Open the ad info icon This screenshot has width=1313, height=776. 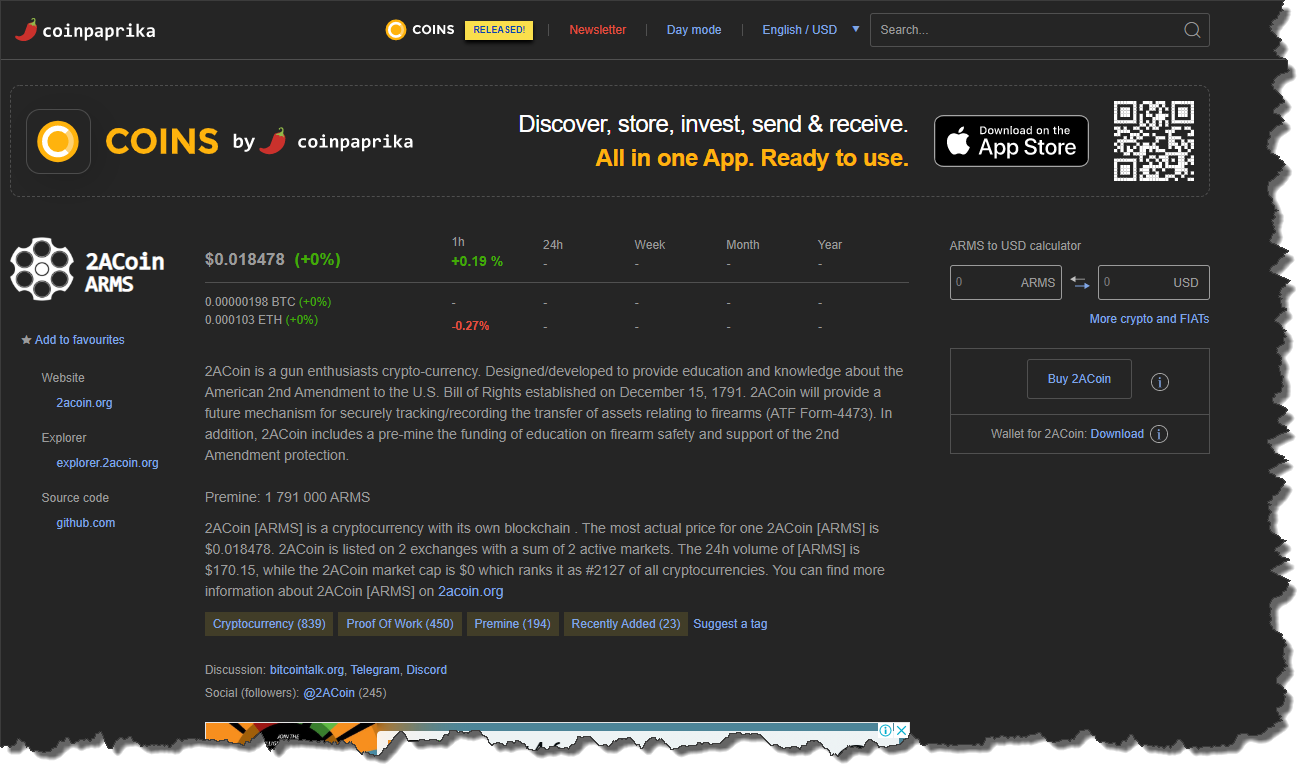click(885, 731)
